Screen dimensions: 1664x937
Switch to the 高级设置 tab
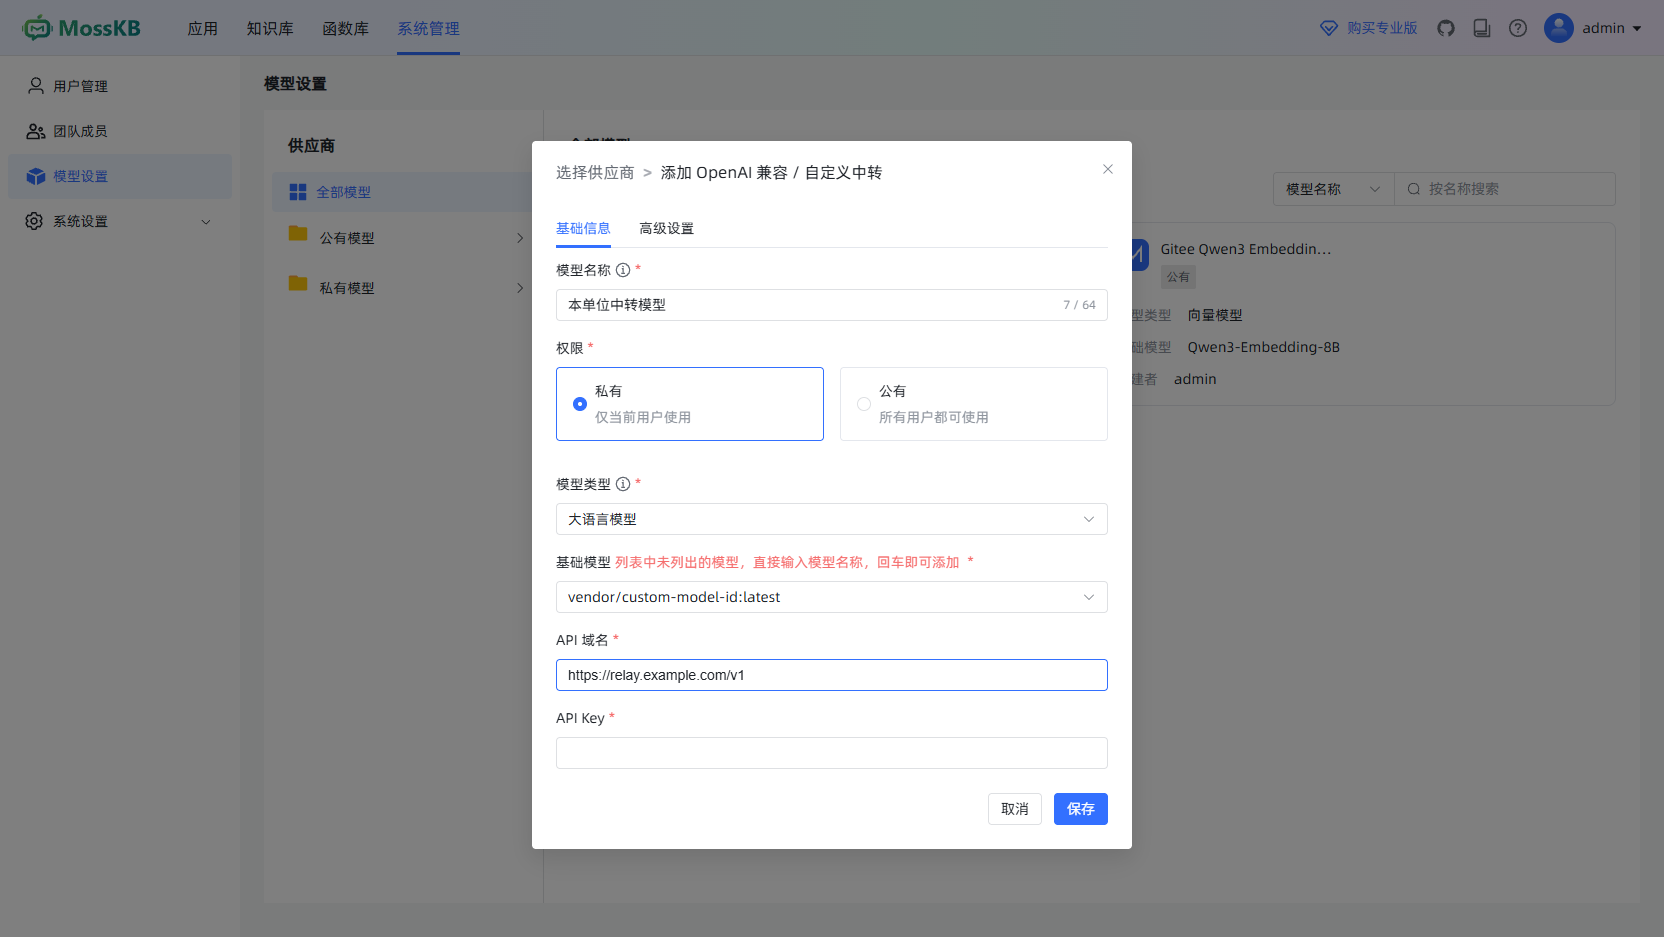pos(666,228)
